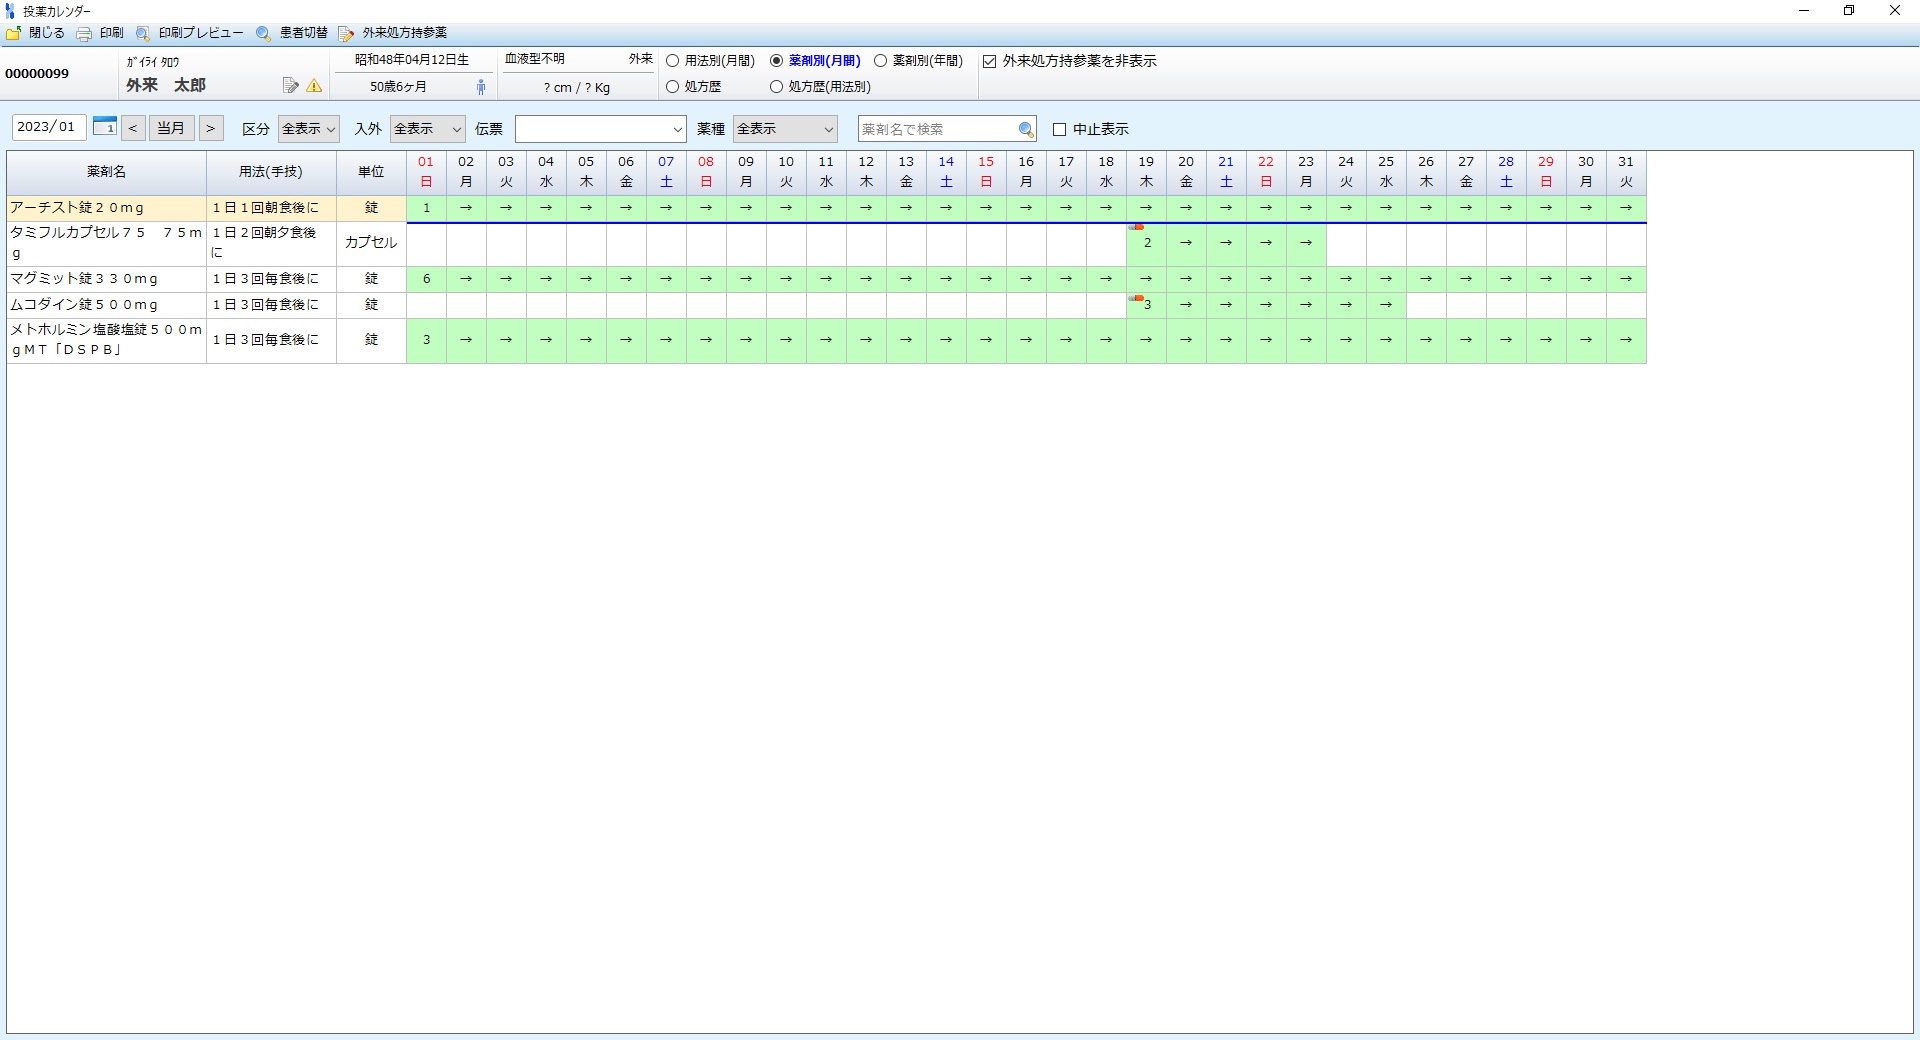The image size is (1920, 1040).
Task: Click the blue patient gender icon
Action: tap(481, 87)
